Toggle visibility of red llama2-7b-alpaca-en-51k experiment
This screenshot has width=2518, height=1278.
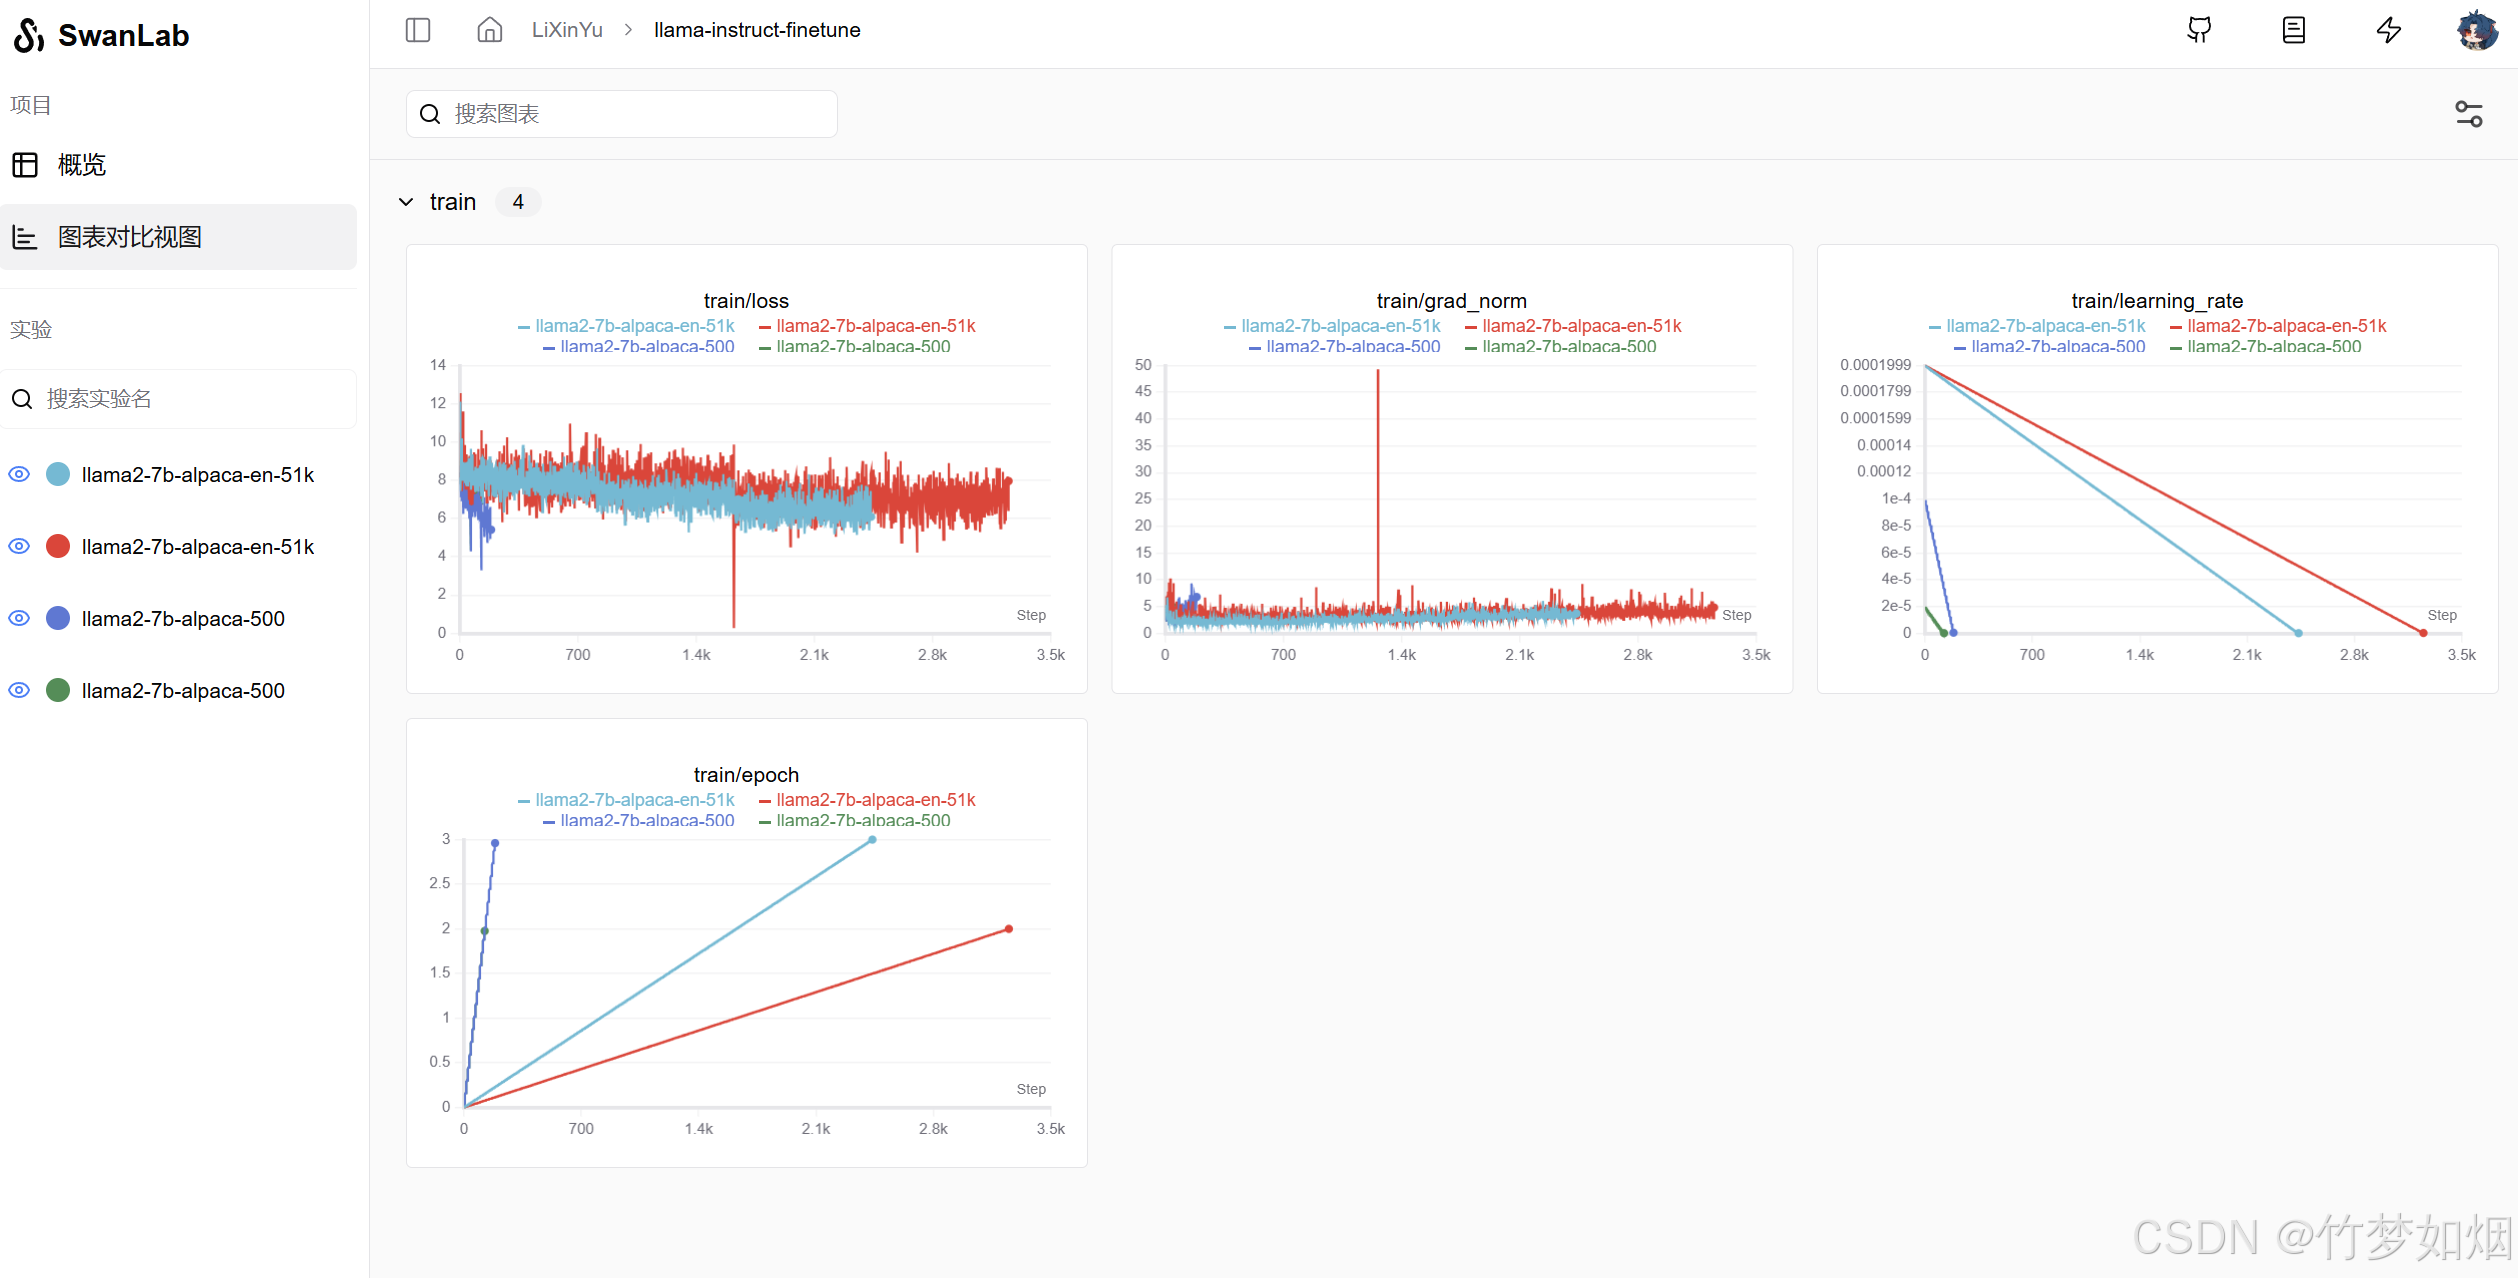coord(19,546)
